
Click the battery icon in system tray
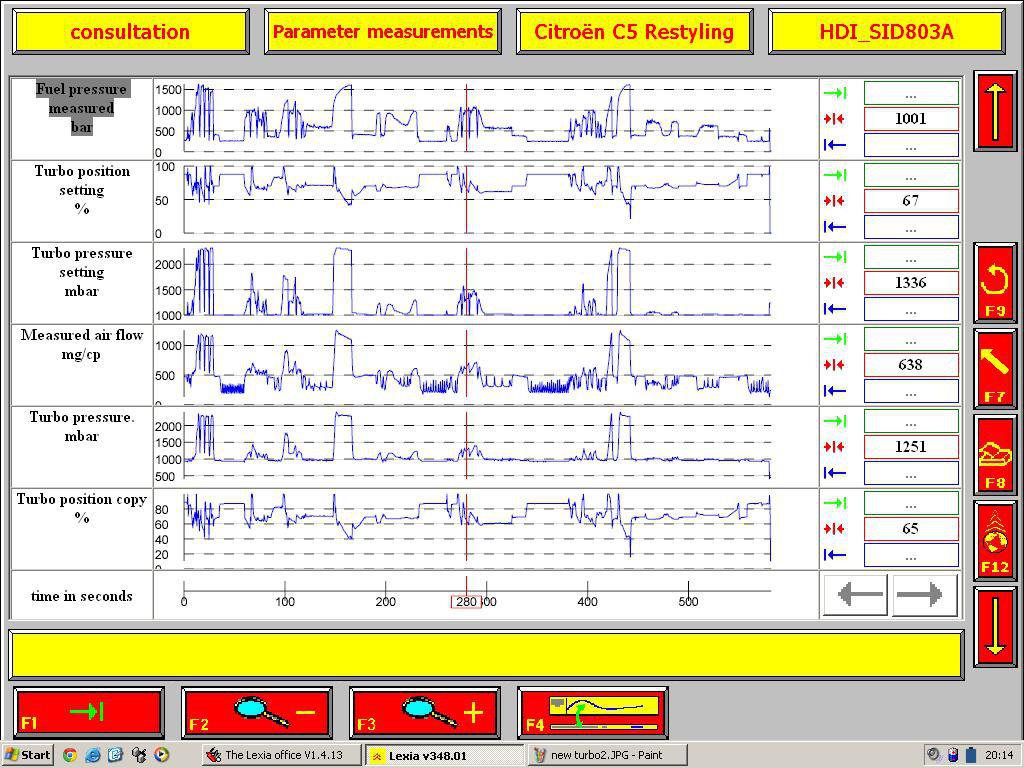click(x=970, y=755)
